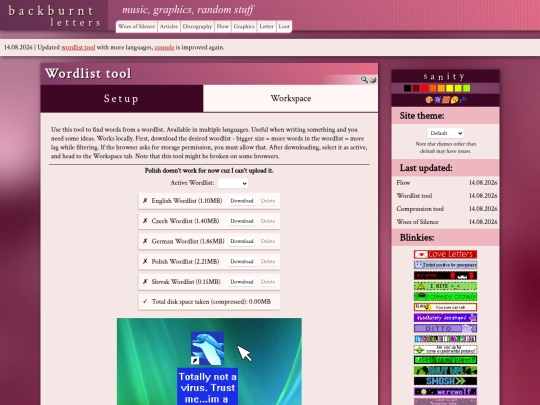The image size is (540, 405).
Task: Click the dolphin shortcut icon in the image
Action: pyautogui.click(x=207, y=348)
